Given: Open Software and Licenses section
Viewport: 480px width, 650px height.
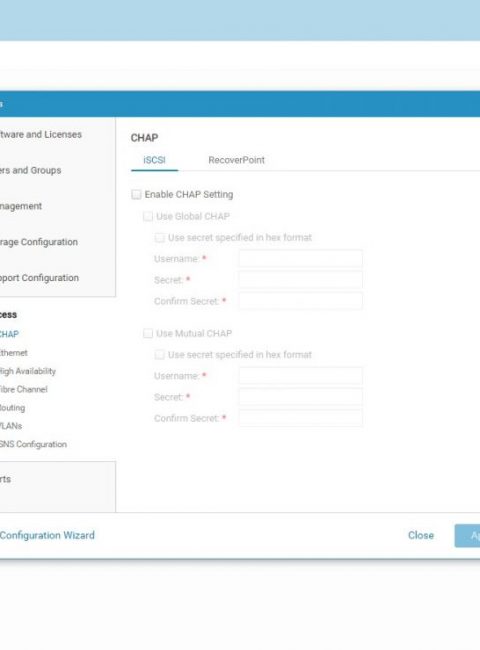Looking at the screenshot, I should 41,134.
